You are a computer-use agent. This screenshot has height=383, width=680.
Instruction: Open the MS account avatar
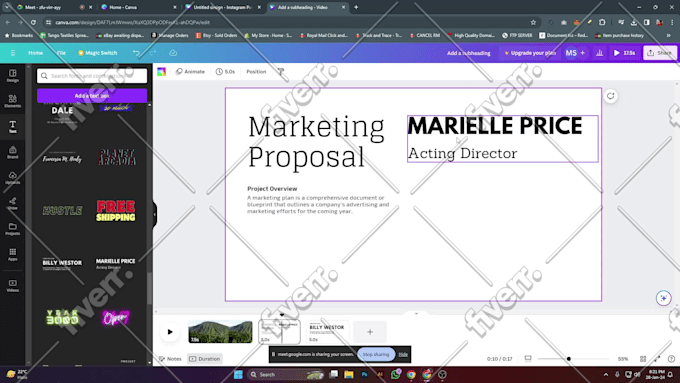(x=571, y=53)
